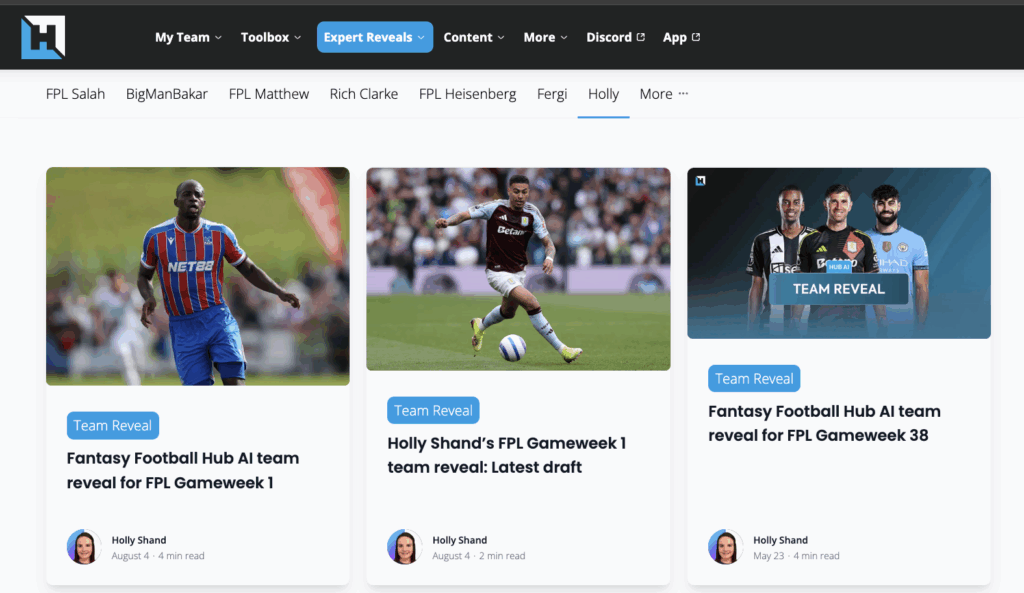Switch to the FPL Salah tab
This screenshot has height=593, width=1024.
[x=76, y=94]
